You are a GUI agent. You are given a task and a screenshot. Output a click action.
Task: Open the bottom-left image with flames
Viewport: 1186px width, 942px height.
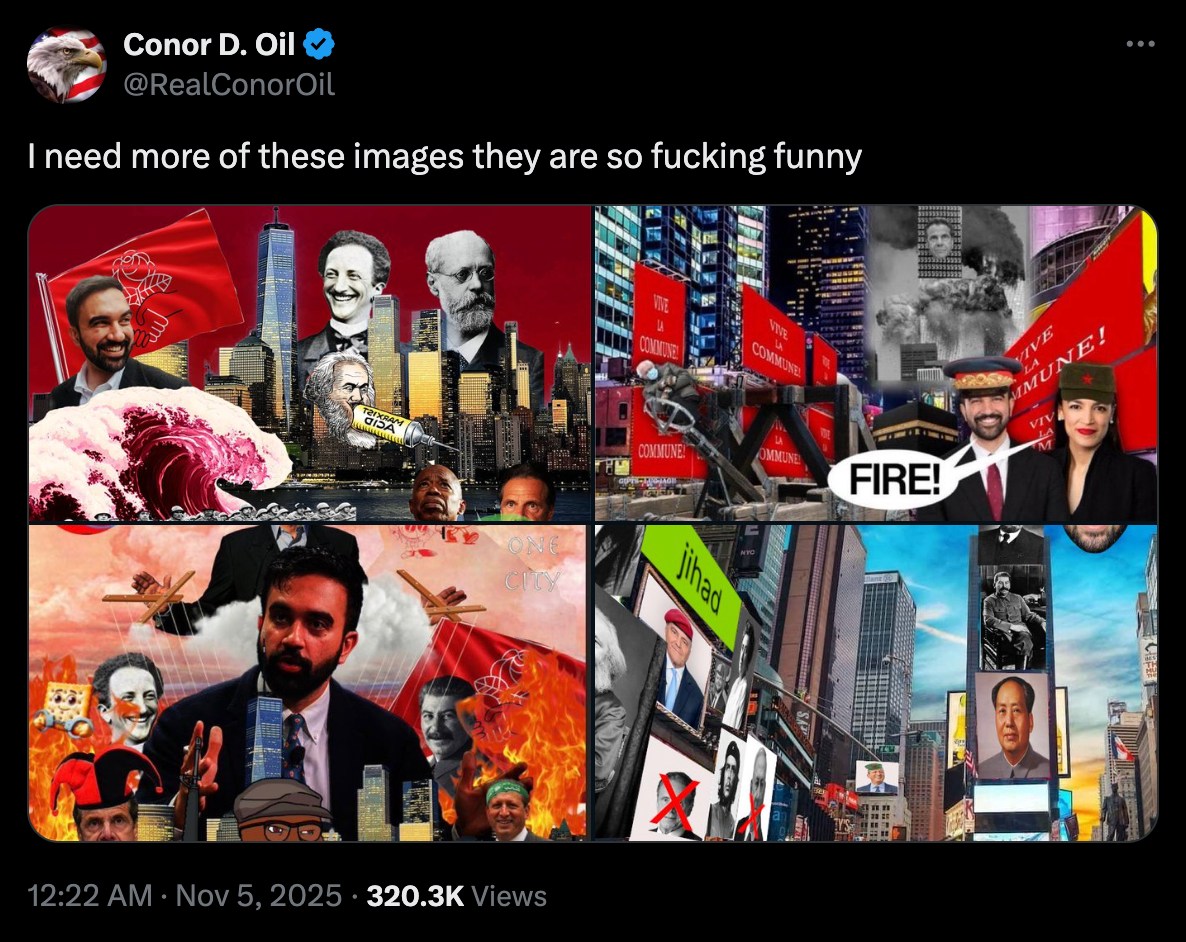point(309,682)
